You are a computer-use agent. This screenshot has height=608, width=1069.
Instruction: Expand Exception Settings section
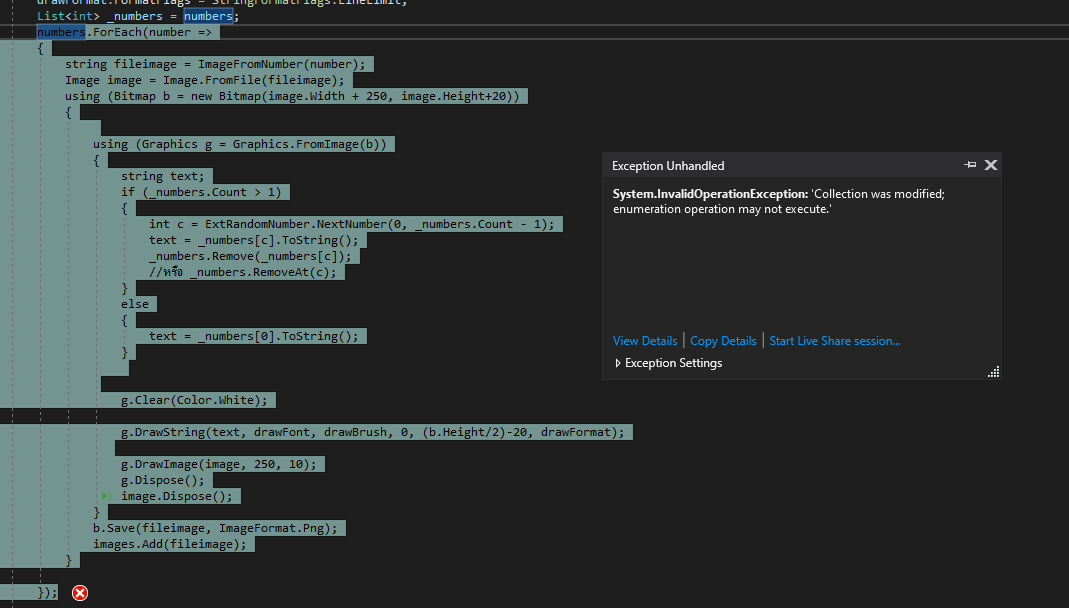667,363
